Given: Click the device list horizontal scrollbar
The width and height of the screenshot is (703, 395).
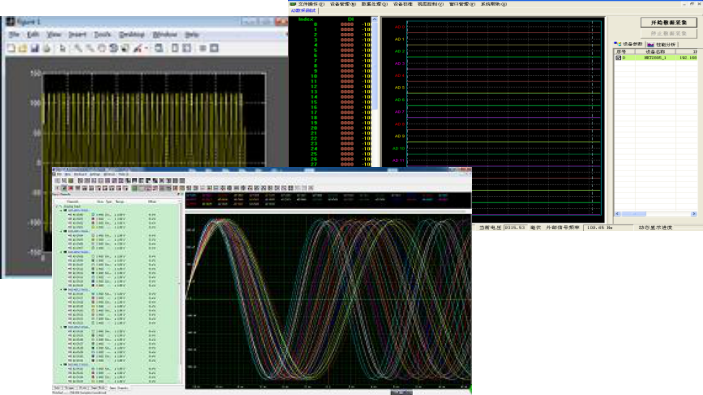Looking at the screenshot, I should pyautogui.click(x=655, y=214).
